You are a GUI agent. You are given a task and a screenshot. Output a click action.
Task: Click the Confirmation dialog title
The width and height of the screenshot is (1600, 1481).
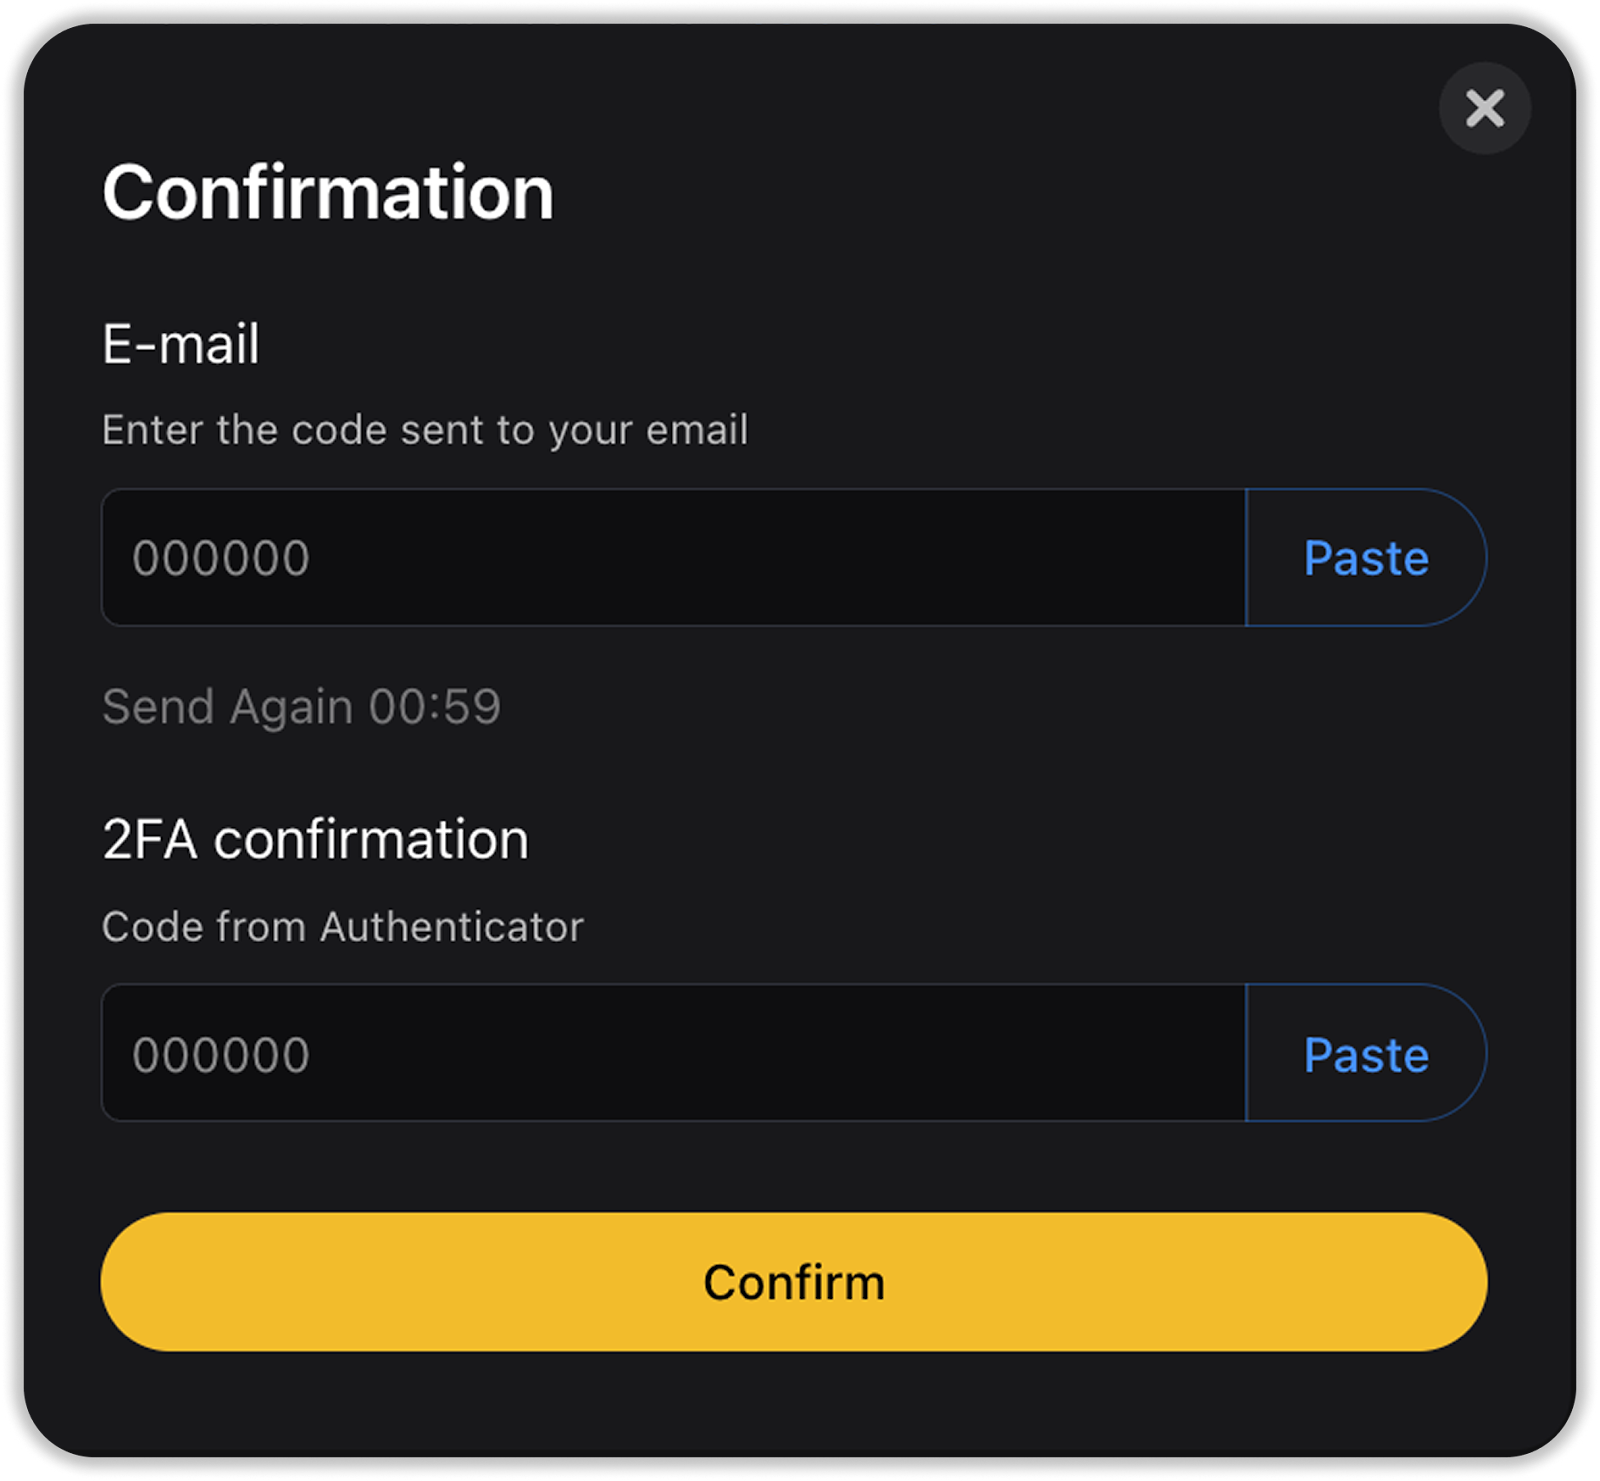pos(328,192)
